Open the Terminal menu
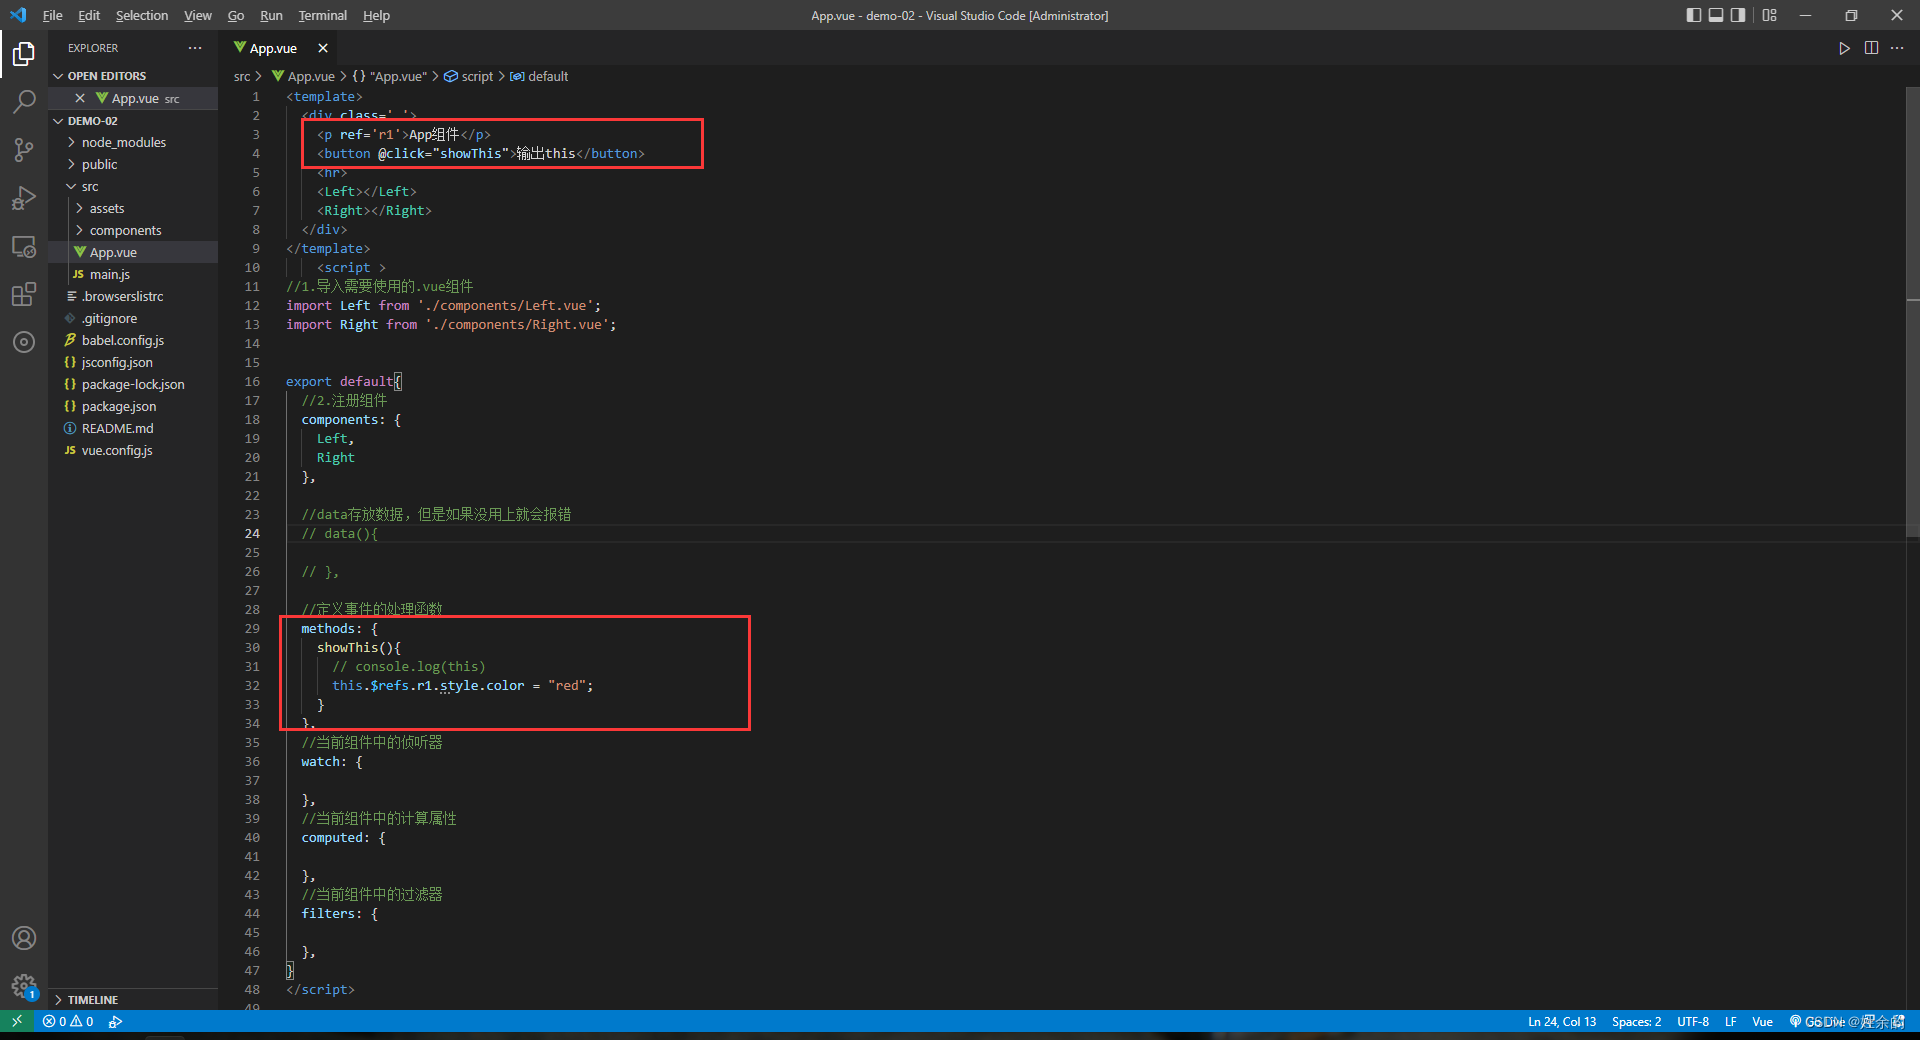Image resolution: width=1920 pixels, height=1040 pixels. coord(322,15)
